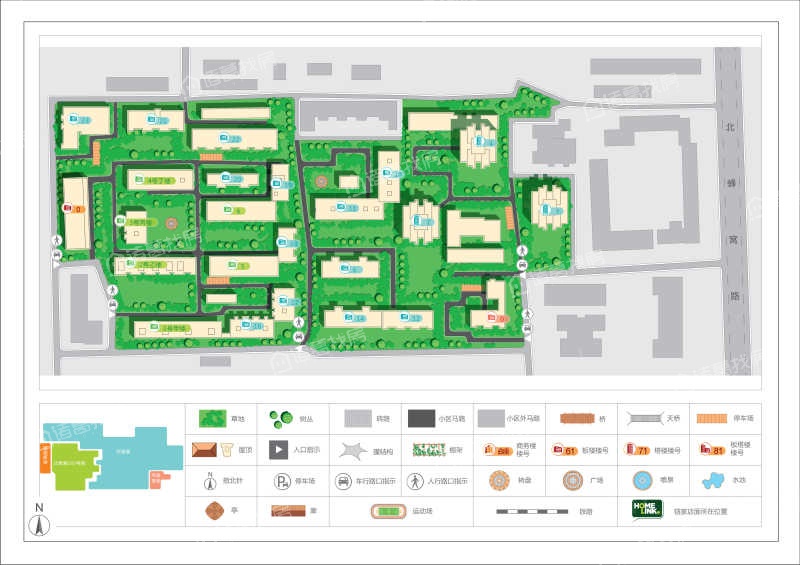Click the salmon block in the overview minimap

pyautogui.click(x=158, y=480)
